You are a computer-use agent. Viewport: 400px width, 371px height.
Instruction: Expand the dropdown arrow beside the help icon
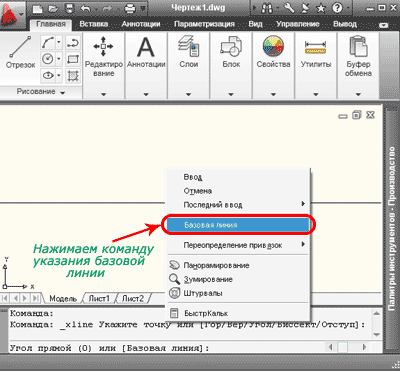pyautogui.click(x=348, y=8)
